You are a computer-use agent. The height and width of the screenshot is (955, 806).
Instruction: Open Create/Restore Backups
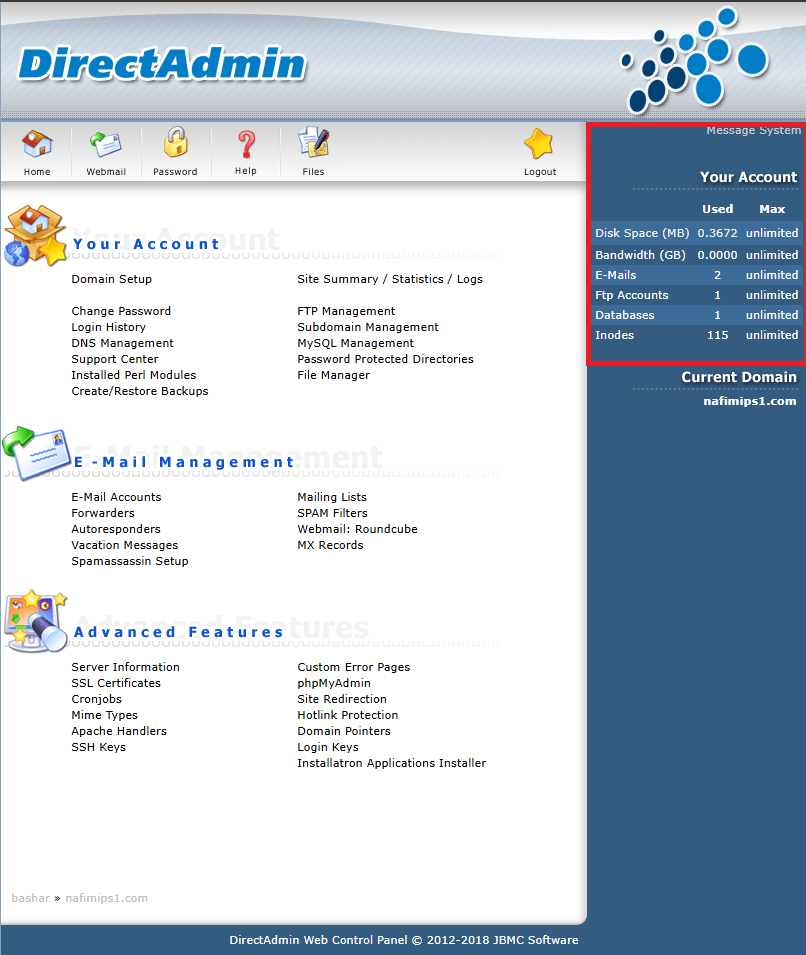pos(140,391)
